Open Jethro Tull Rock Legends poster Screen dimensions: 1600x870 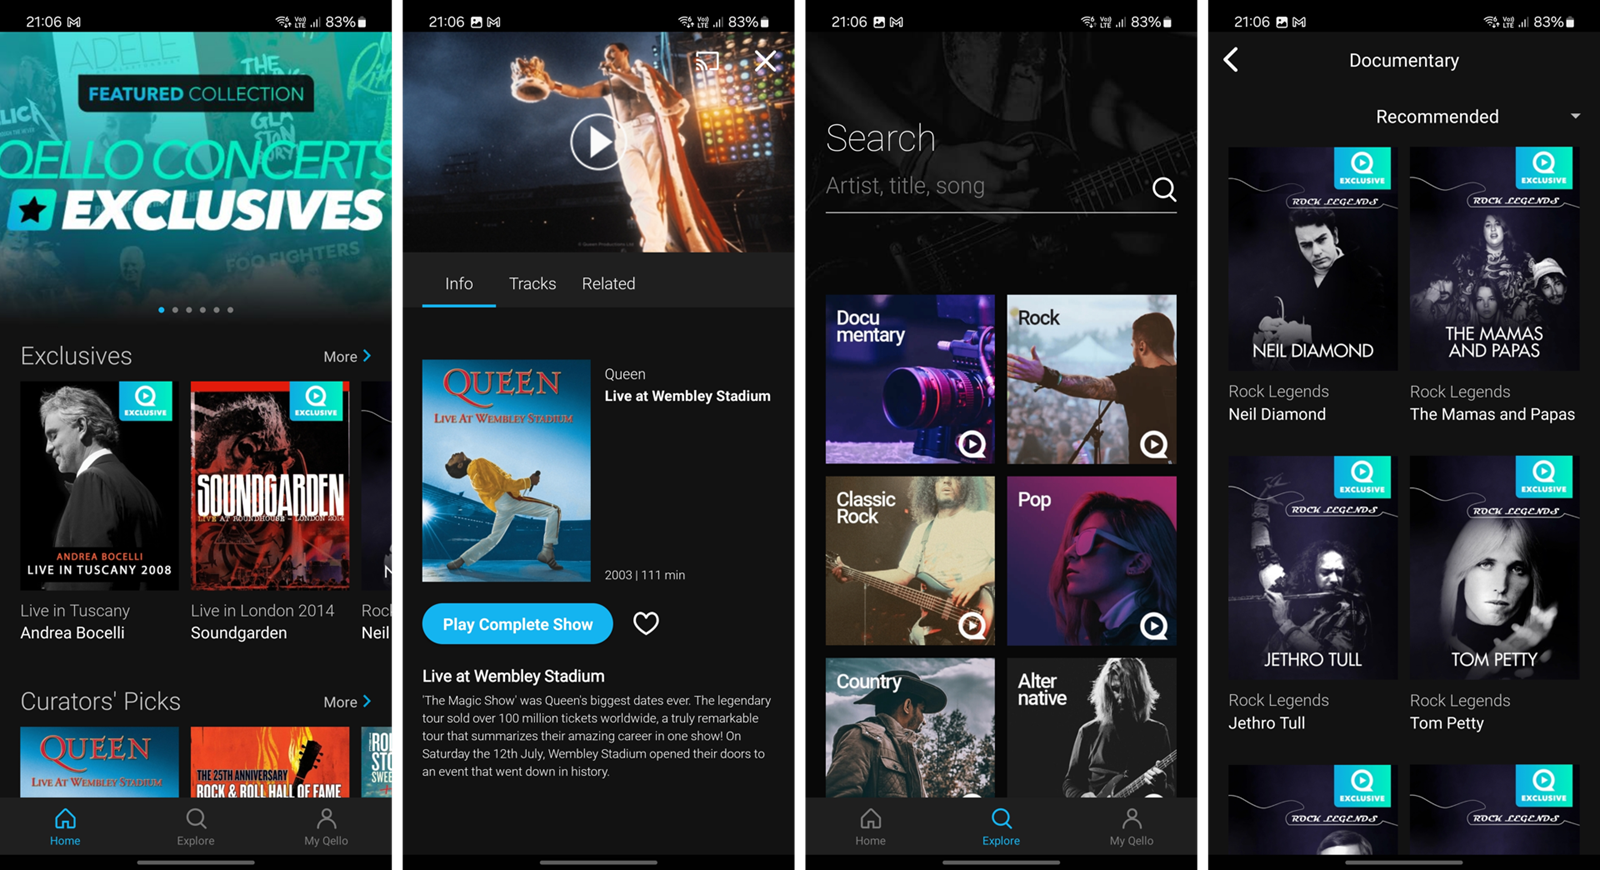[x=1313, y=568]
